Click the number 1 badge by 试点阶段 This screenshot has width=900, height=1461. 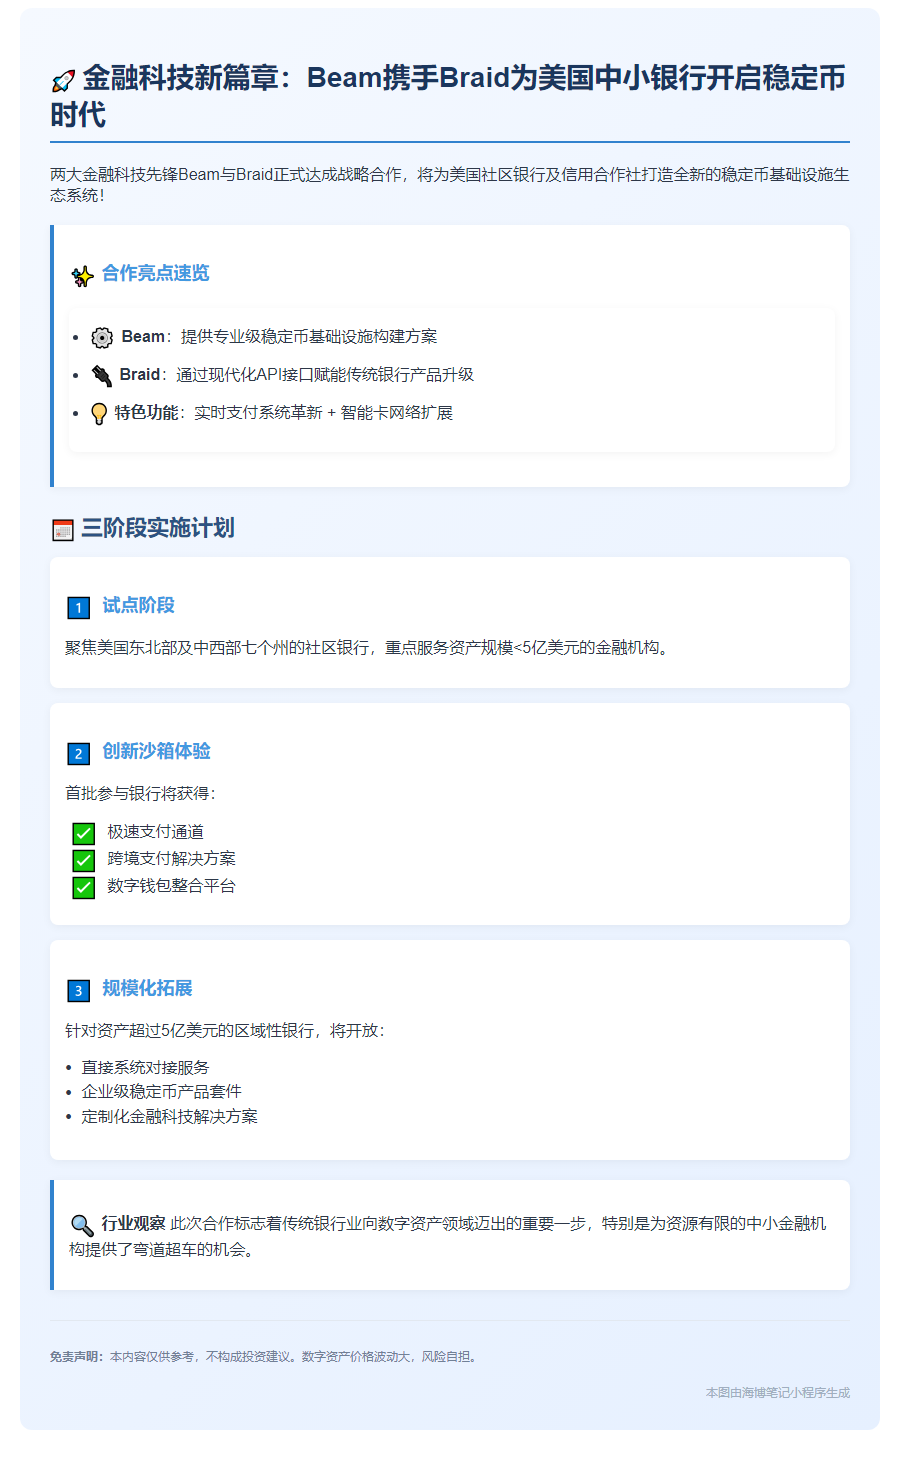click(79, 607)
